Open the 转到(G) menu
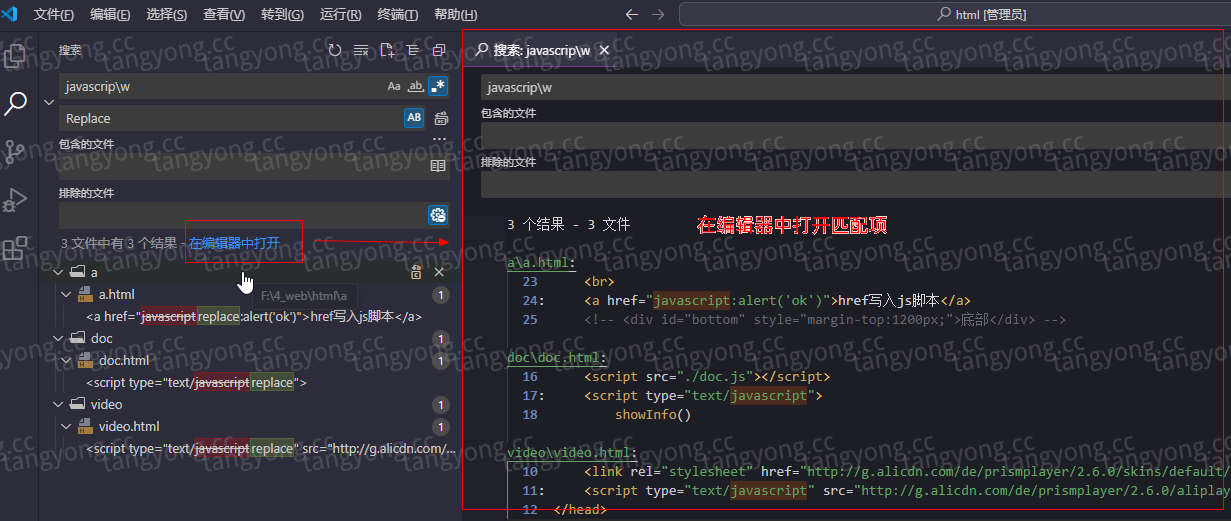The width and height of the screenshot is (1231, 521). pyautogui.click(x=283, y=15)
